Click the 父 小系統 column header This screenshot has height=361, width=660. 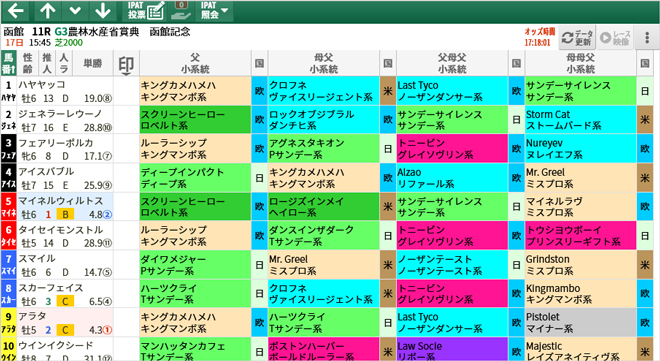pyautogui.click(x=195, y=64)
